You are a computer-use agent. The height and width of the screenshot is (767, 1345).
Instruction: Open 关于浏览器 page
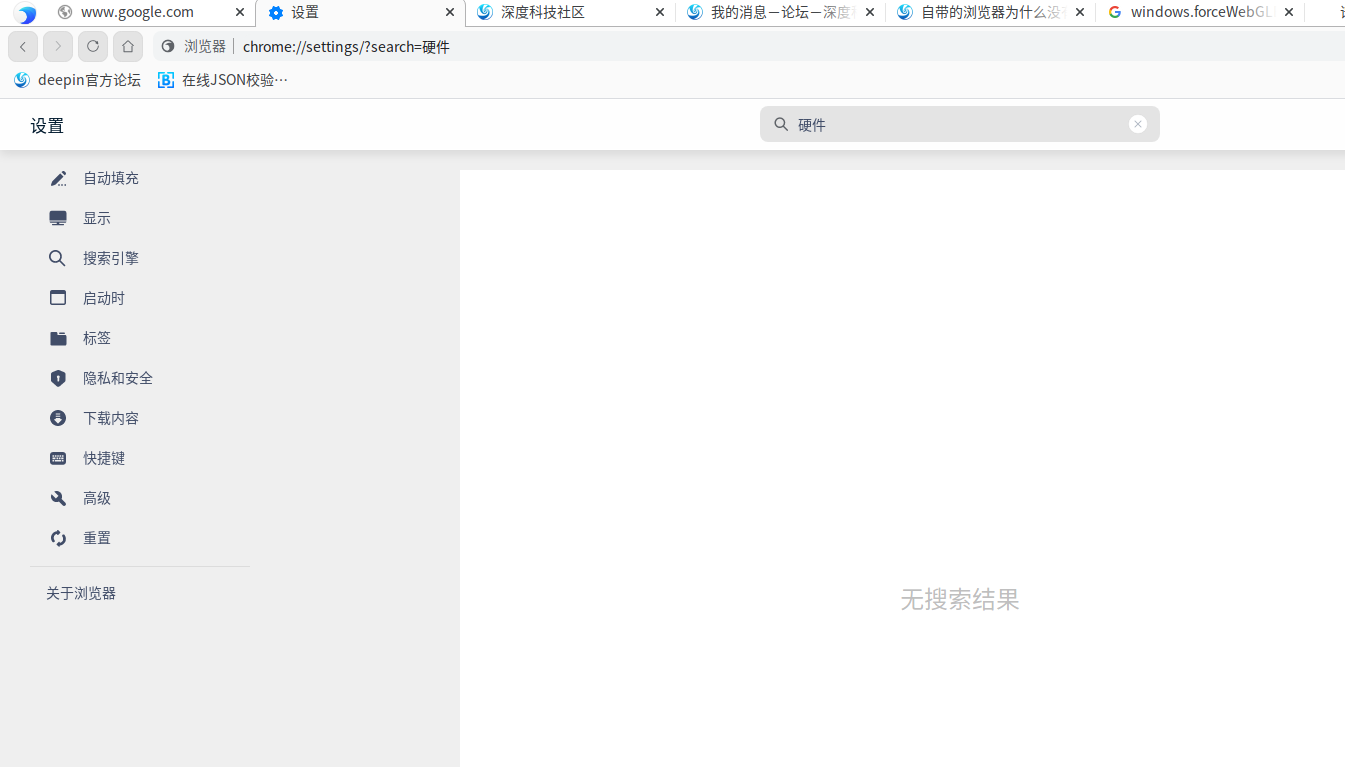[x=81, y=593]
